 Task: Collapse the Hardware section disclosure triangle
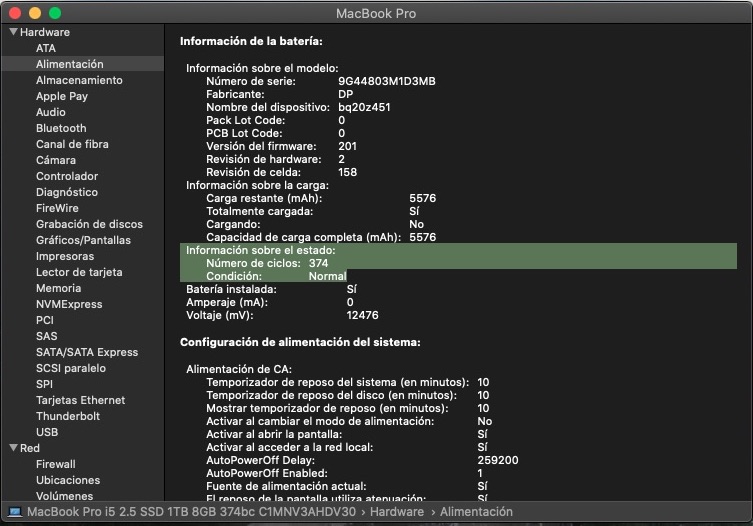pos(13,32)
